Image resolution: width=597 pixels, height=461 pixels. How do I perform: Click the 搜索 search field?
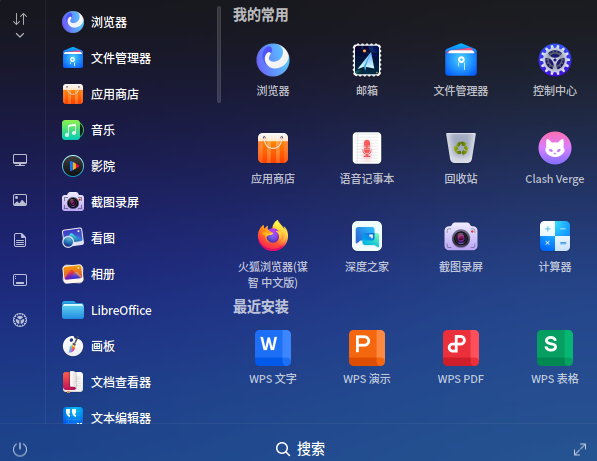coord(300,449)
